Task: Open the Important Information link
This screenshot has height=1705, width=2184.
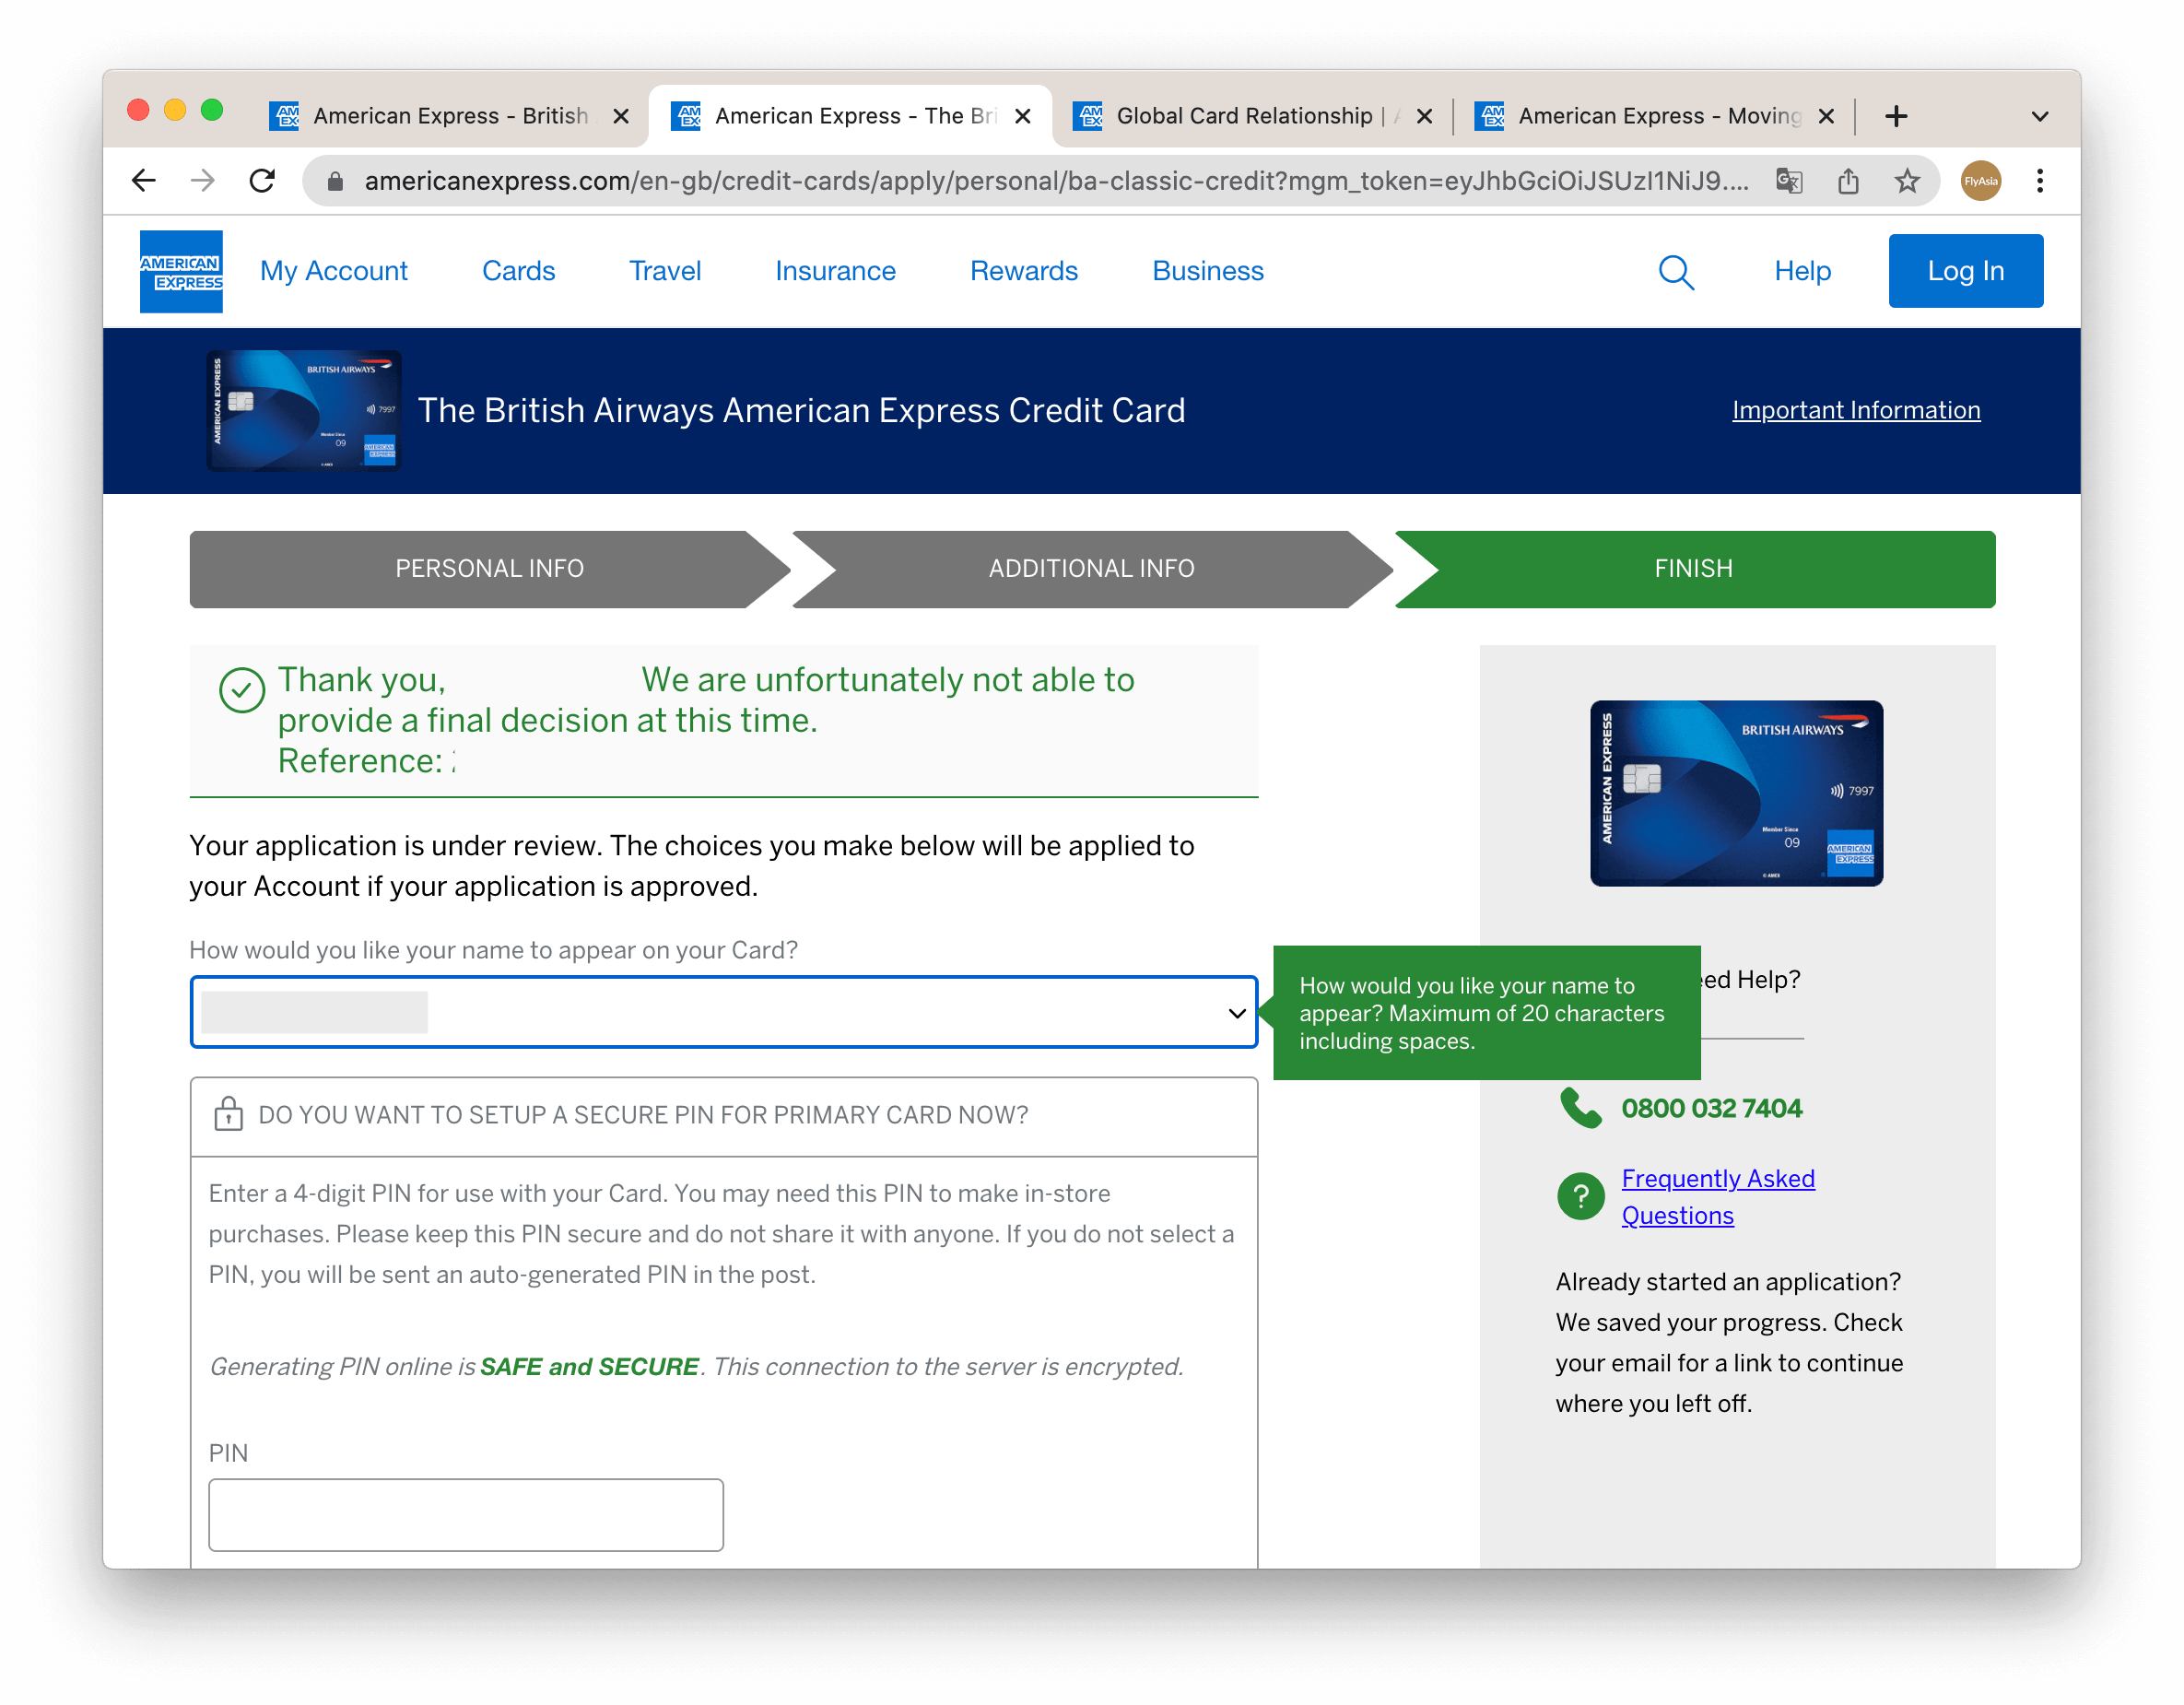Action: point(1856,410)
